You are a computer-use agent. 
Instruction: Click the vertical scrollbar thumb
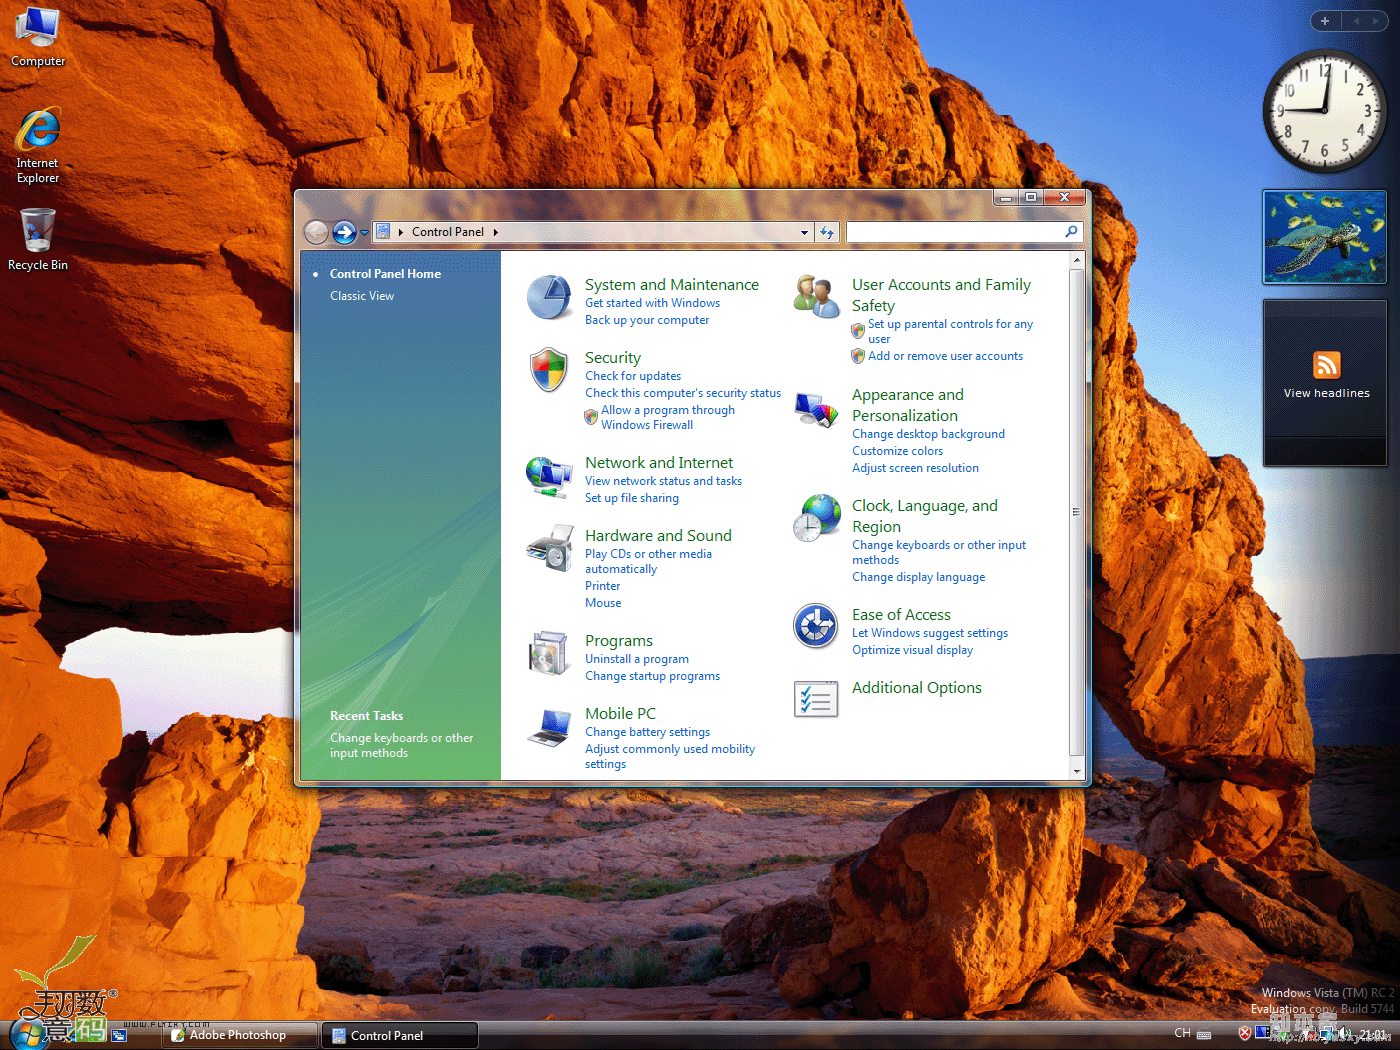tap(1076, 512)
